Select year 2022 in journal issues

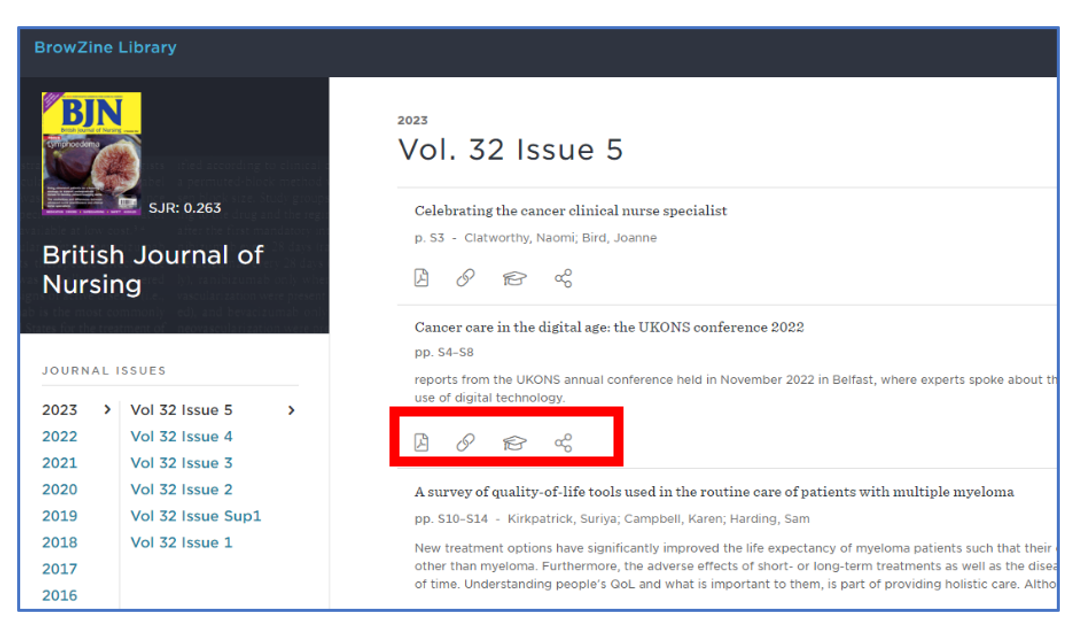(x=59, y=436)
